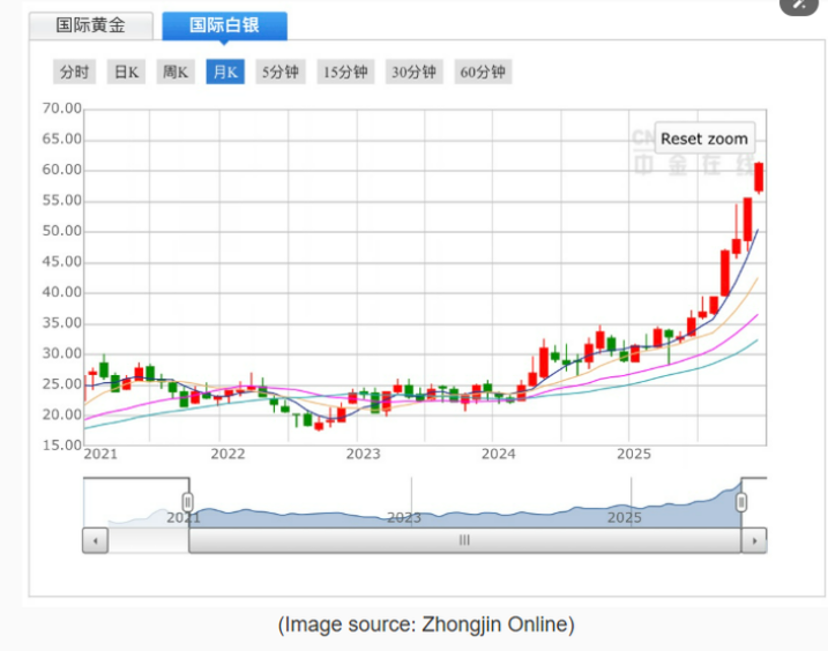Choose the 周K weekly interval
The height and width of the screenshot is (652, 828).
click(x=176, y=72)
